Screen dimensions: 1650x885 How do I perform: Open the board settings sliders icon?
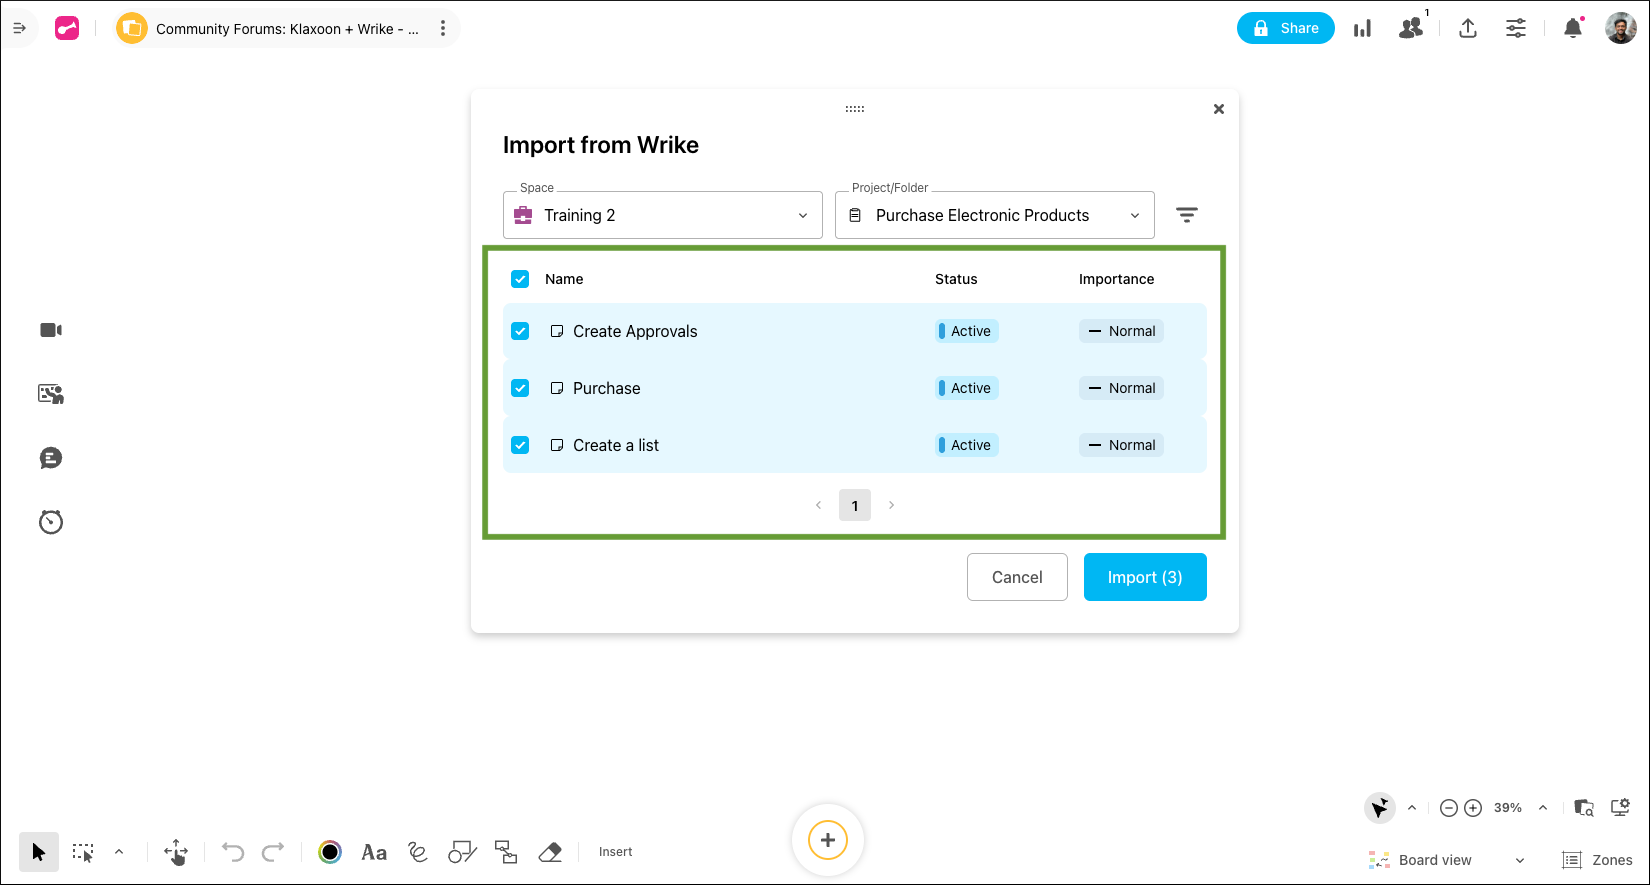(1516, 28)
